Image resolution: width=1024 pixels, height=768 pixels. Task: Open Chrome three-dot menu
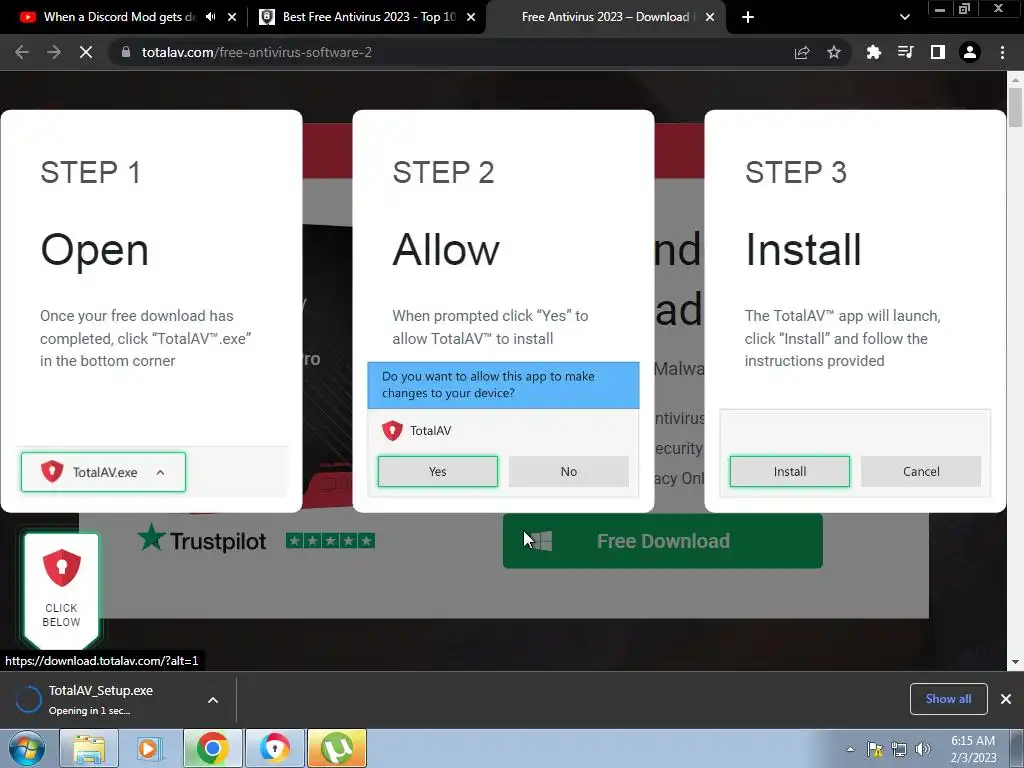coord(1002,52)
